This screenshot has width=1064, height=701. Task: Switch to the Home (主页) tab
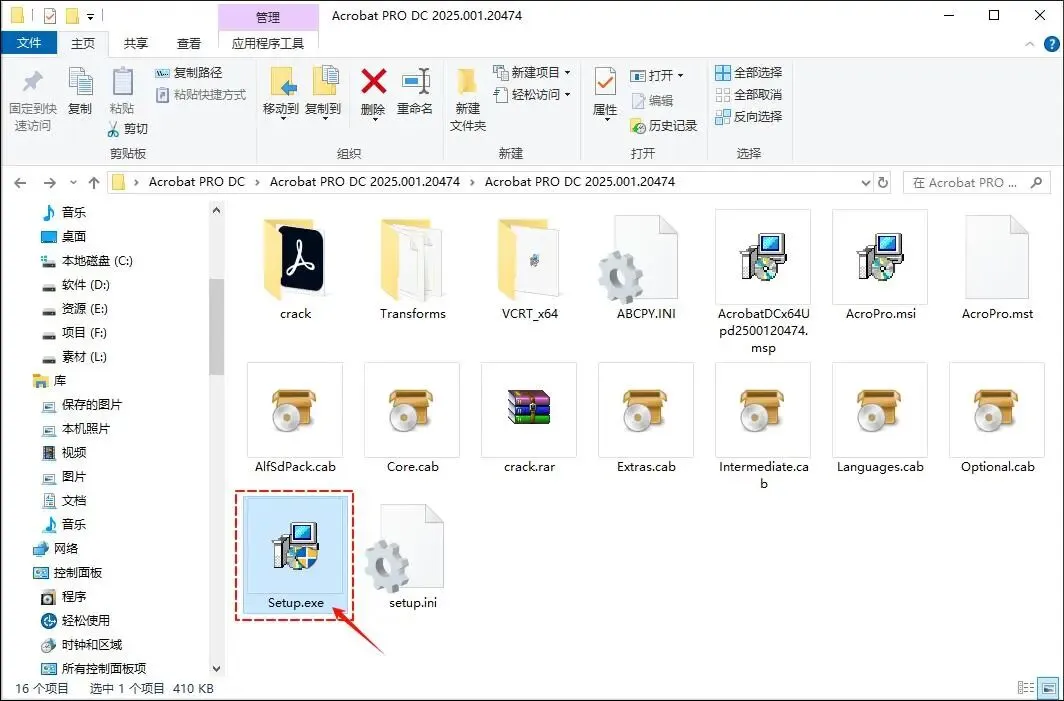pos(83,43)
